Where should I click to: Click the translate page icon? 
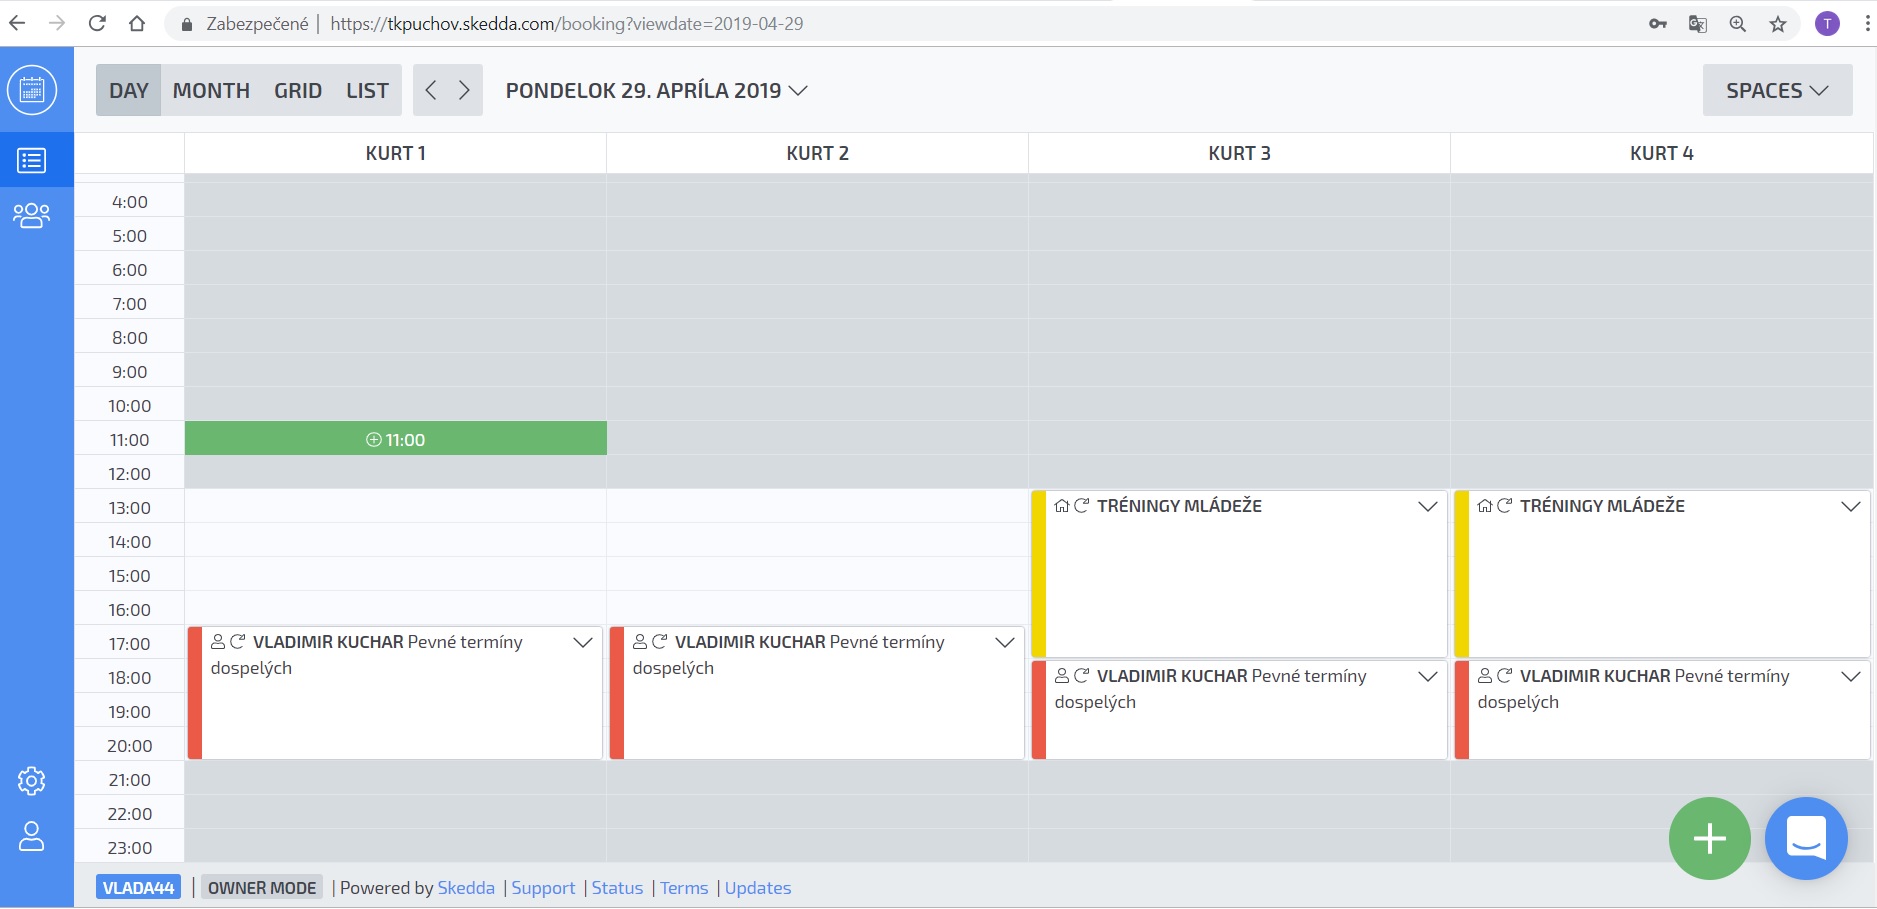coord(1698,24)
